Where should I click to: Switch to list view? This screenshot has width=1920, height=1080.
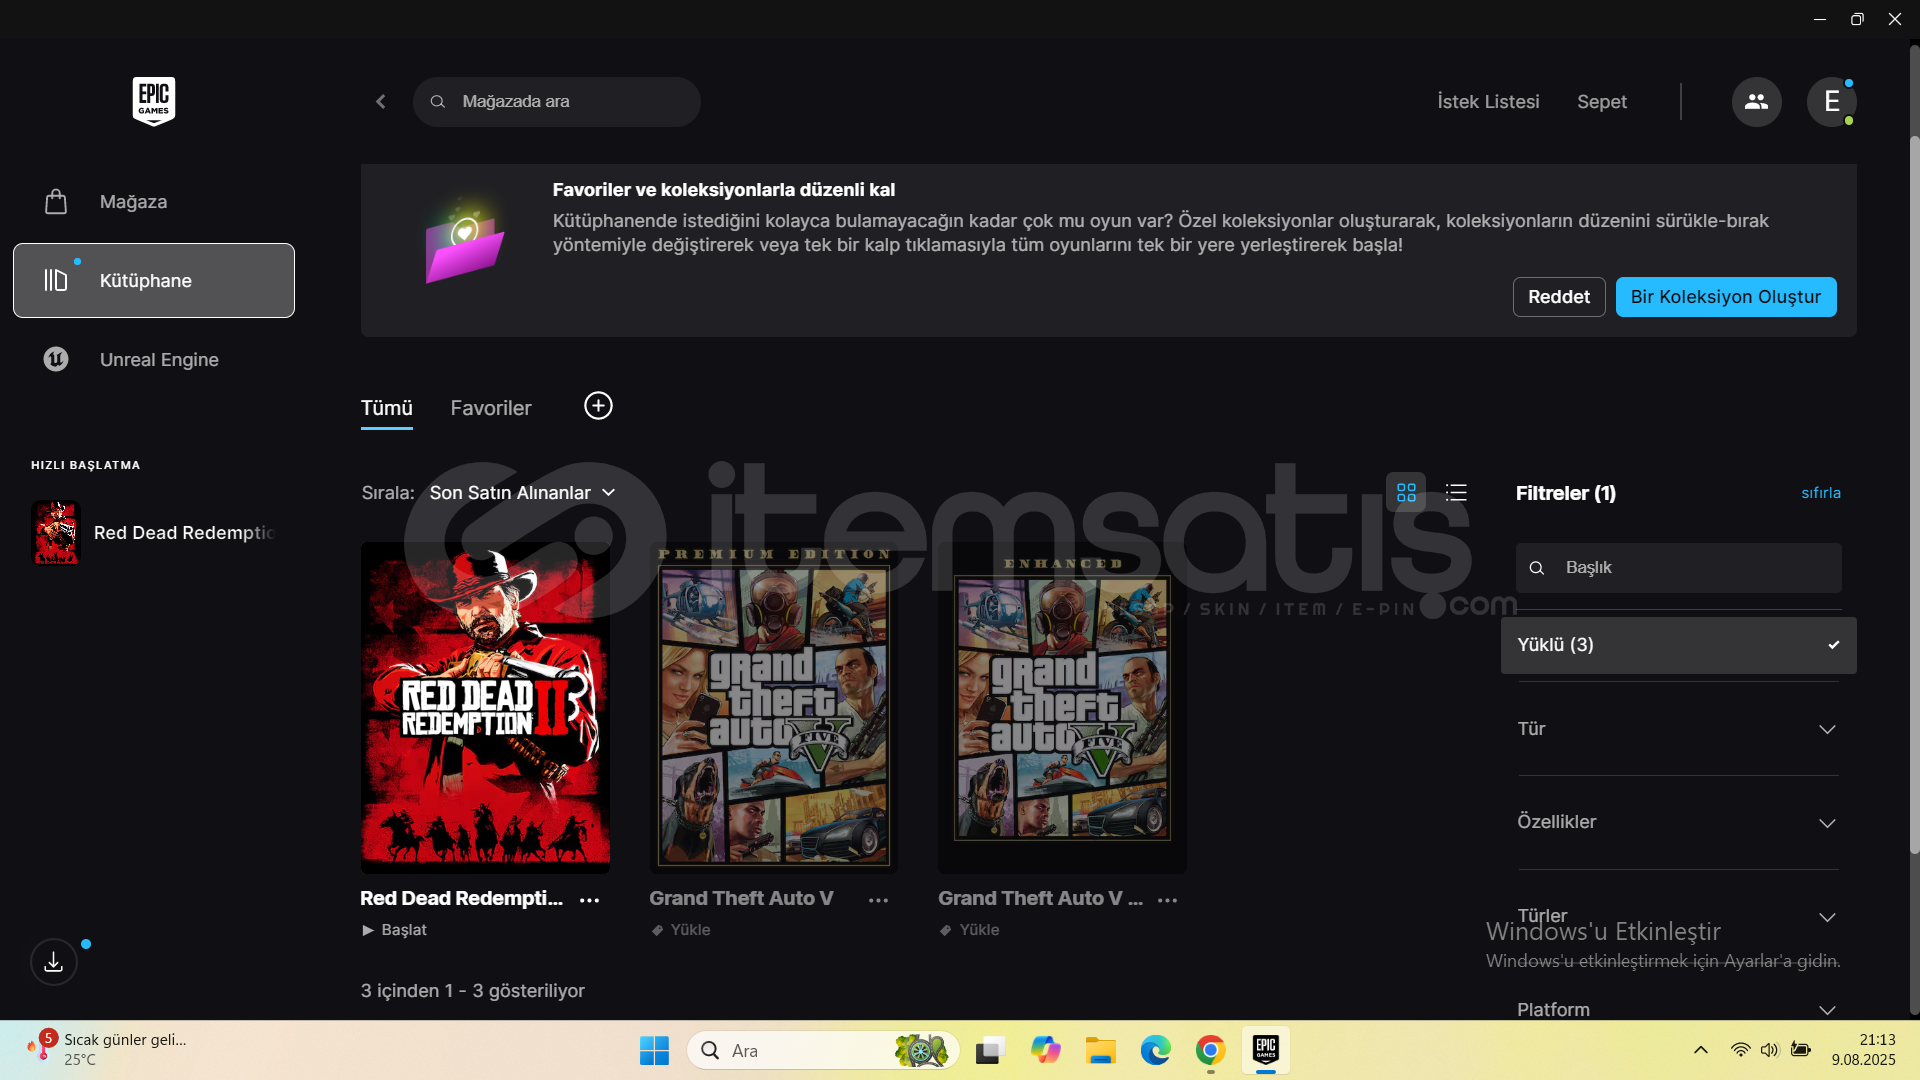pos(1456,492)
